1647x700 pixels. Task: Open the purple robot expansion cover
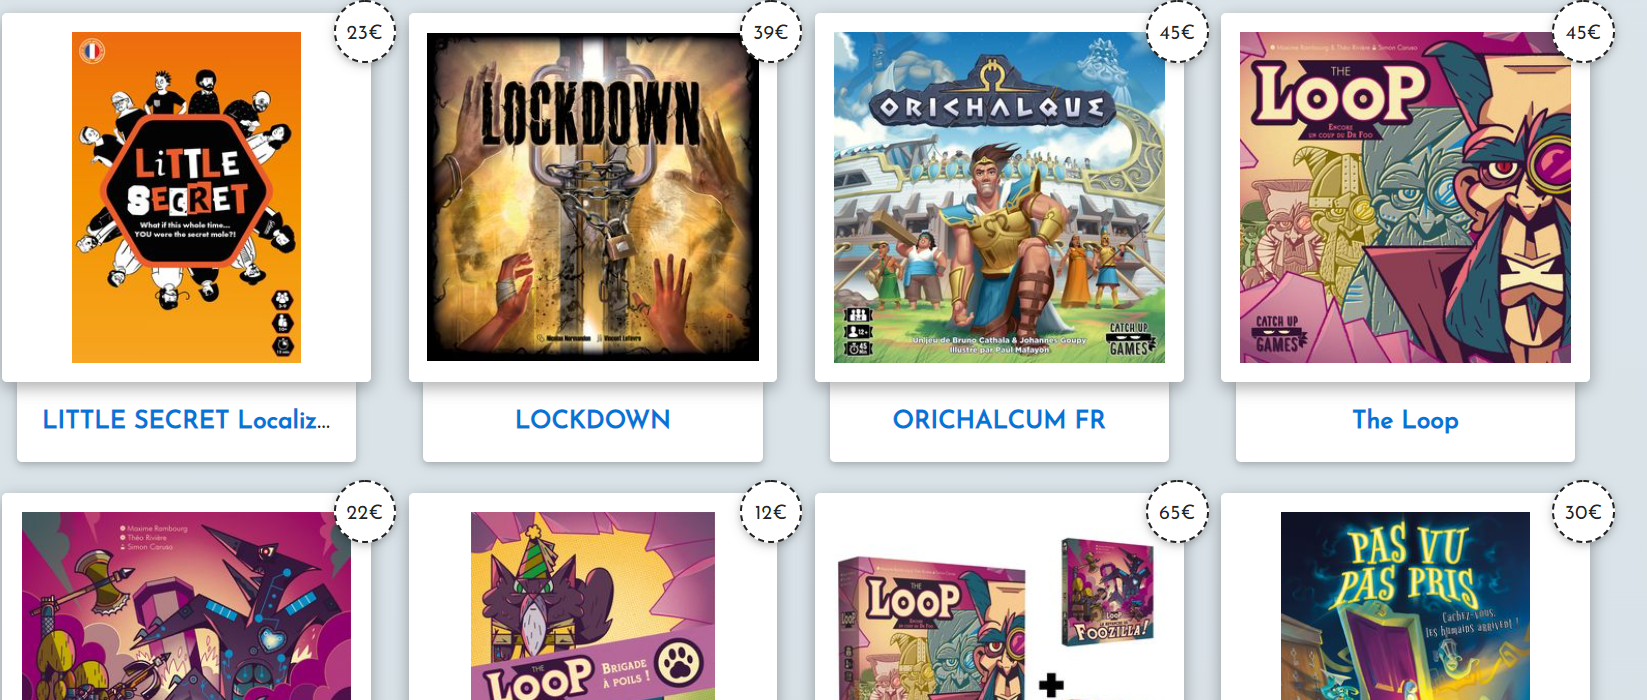point(186,606)
